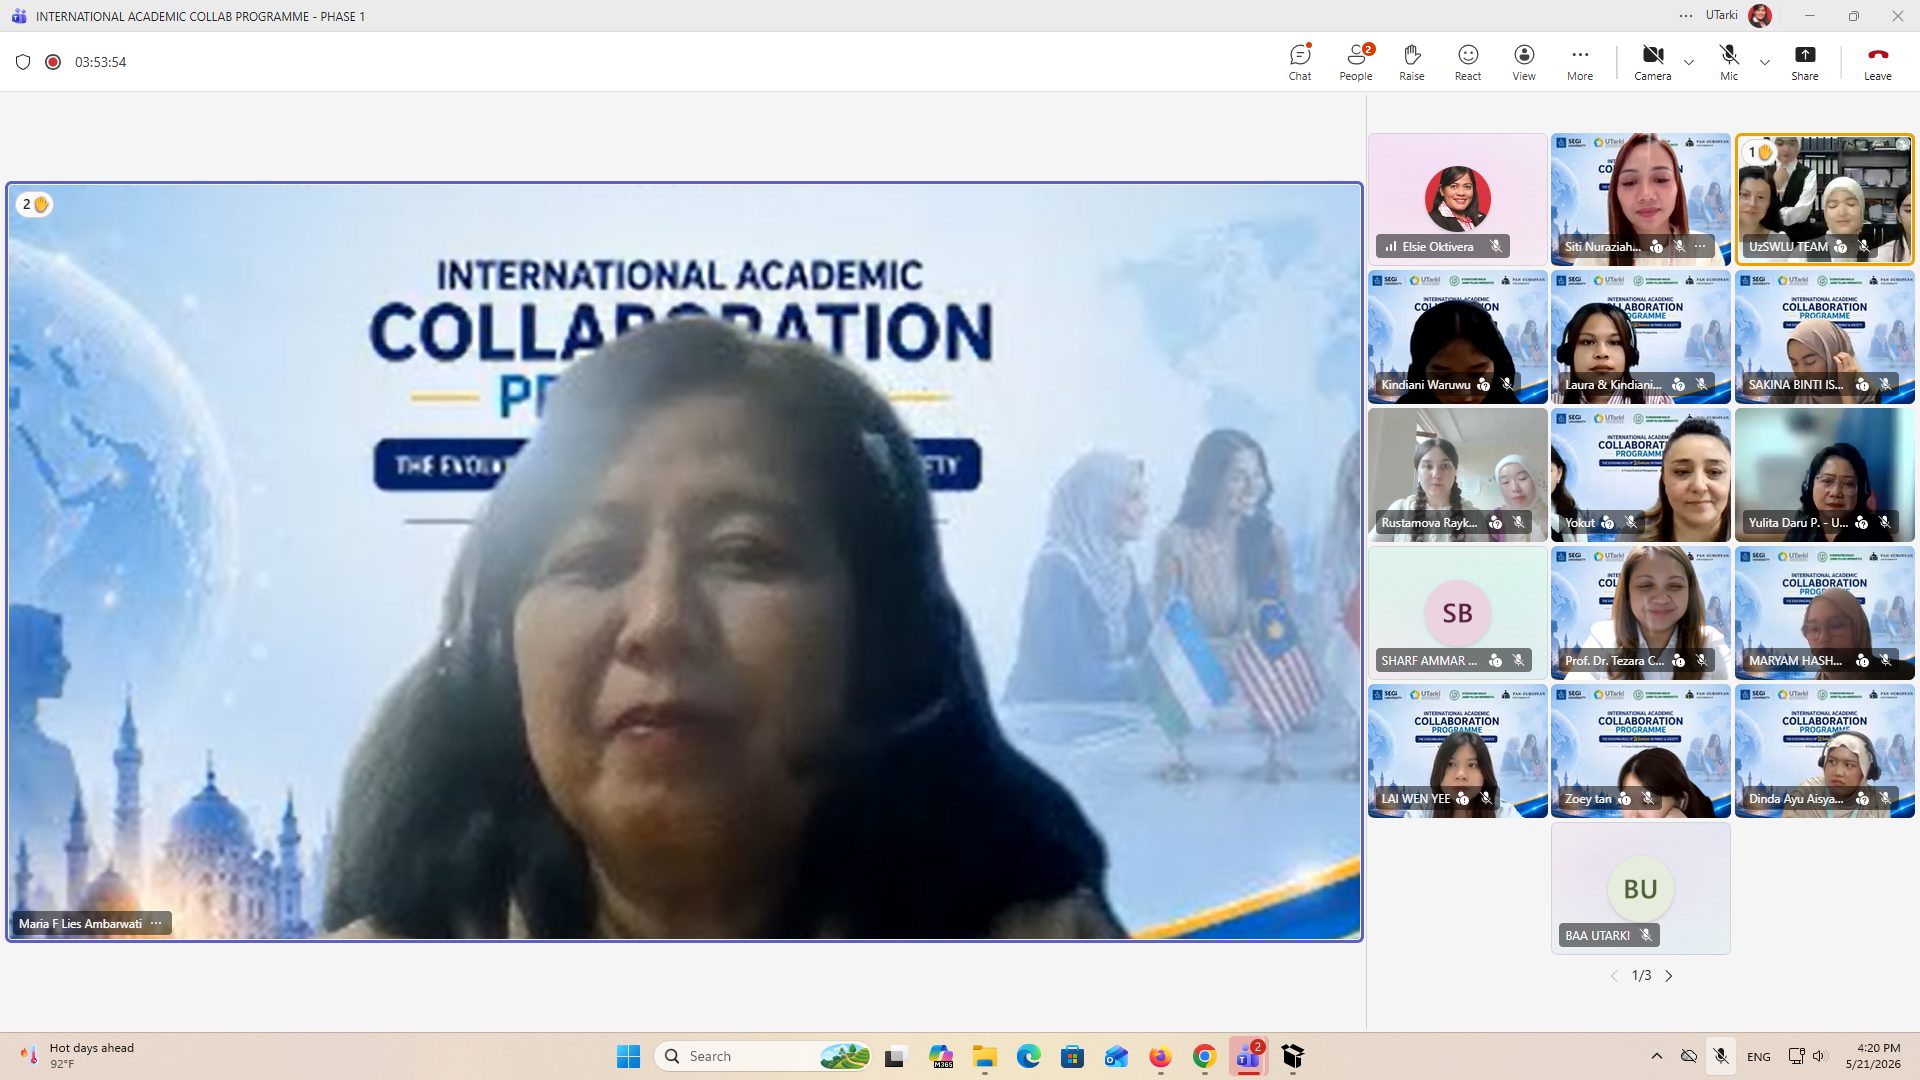Open Firefox from taskbar
The image size is (1920, 1080).
(x=1160, y=1056)
